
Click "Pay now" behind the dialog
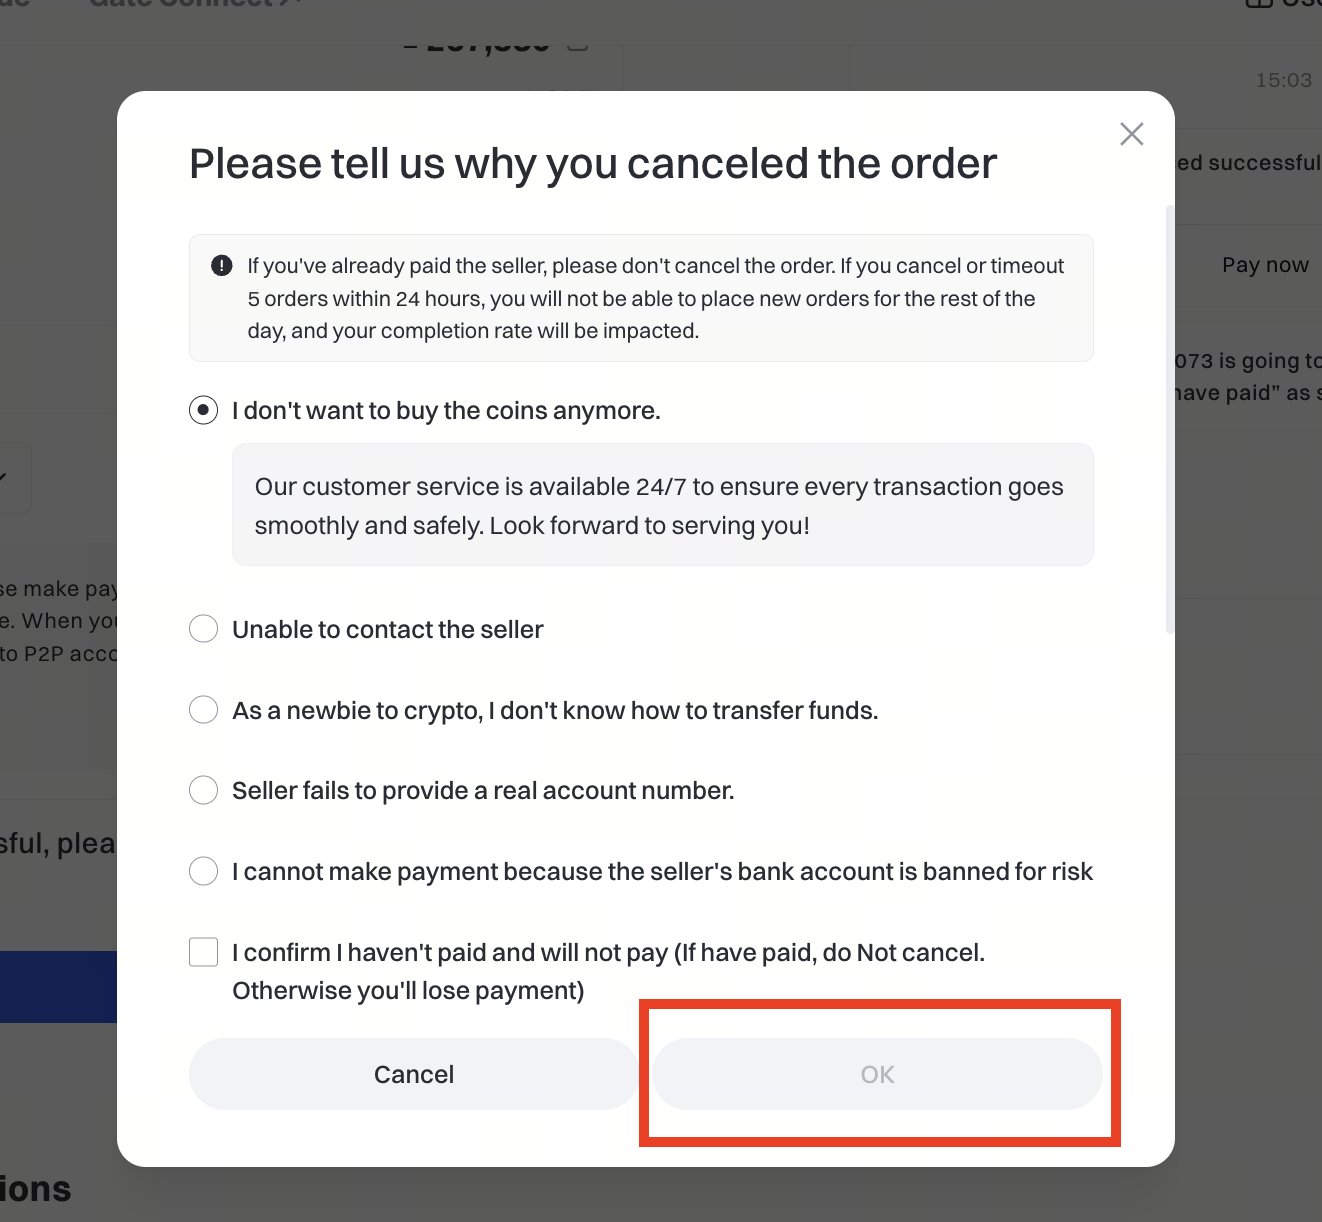click(1265, 265)
